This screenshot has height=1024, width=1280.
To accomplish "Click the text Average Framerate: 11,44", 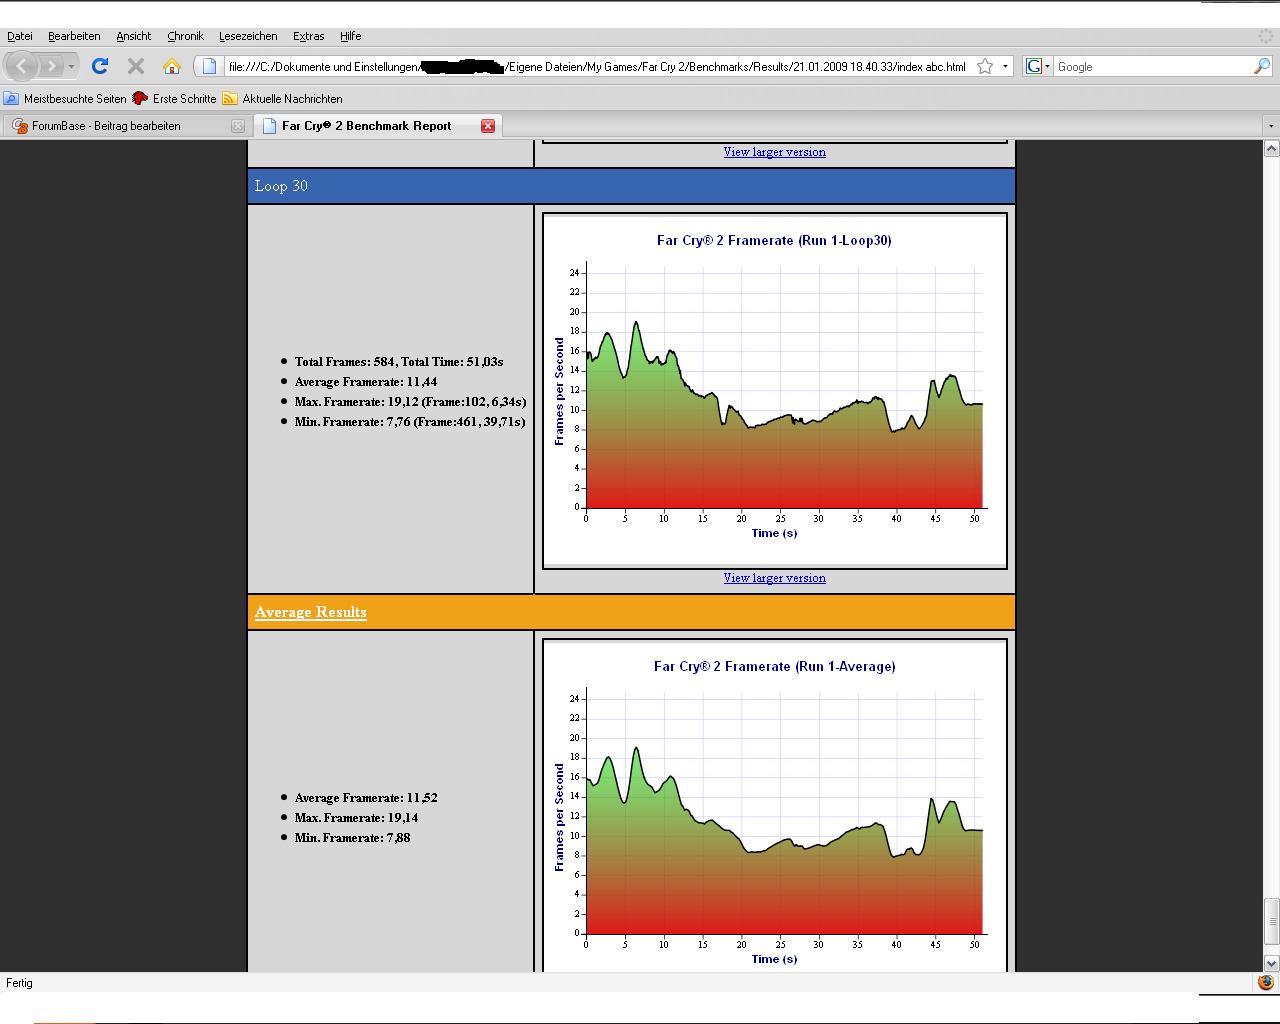I will point(366,382).
